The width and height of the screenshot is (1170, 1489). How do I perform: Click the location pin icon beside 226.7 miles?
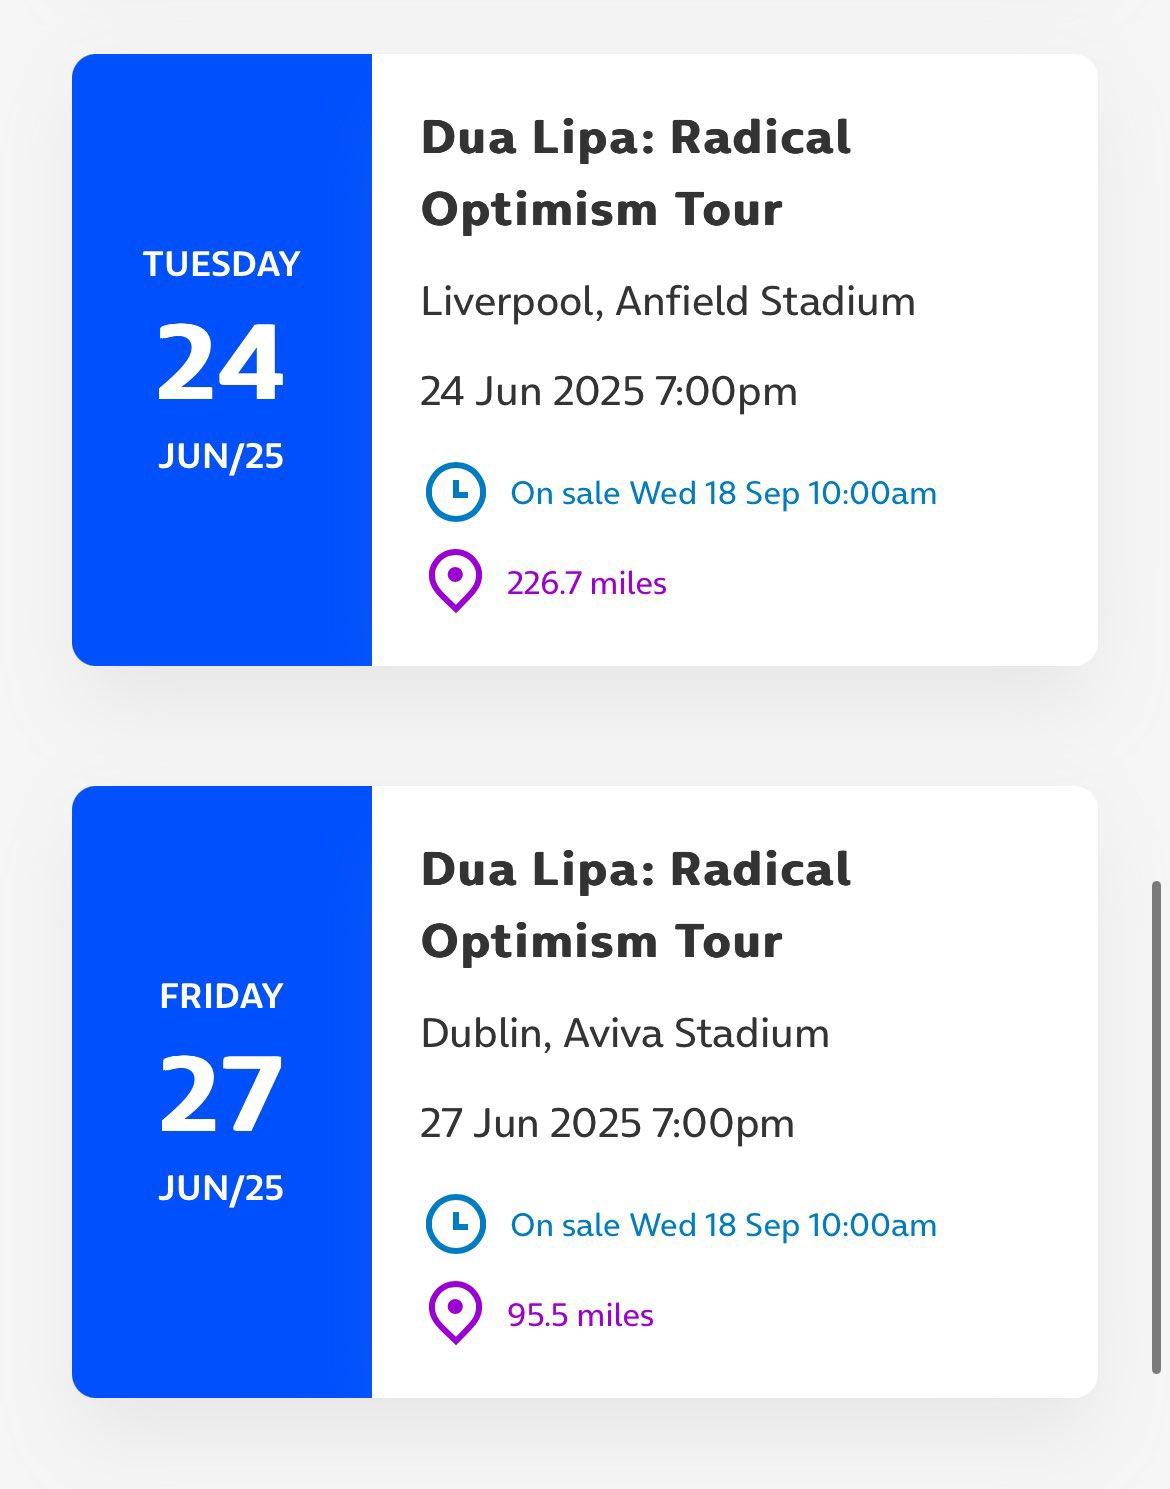[x=455, y=581]
